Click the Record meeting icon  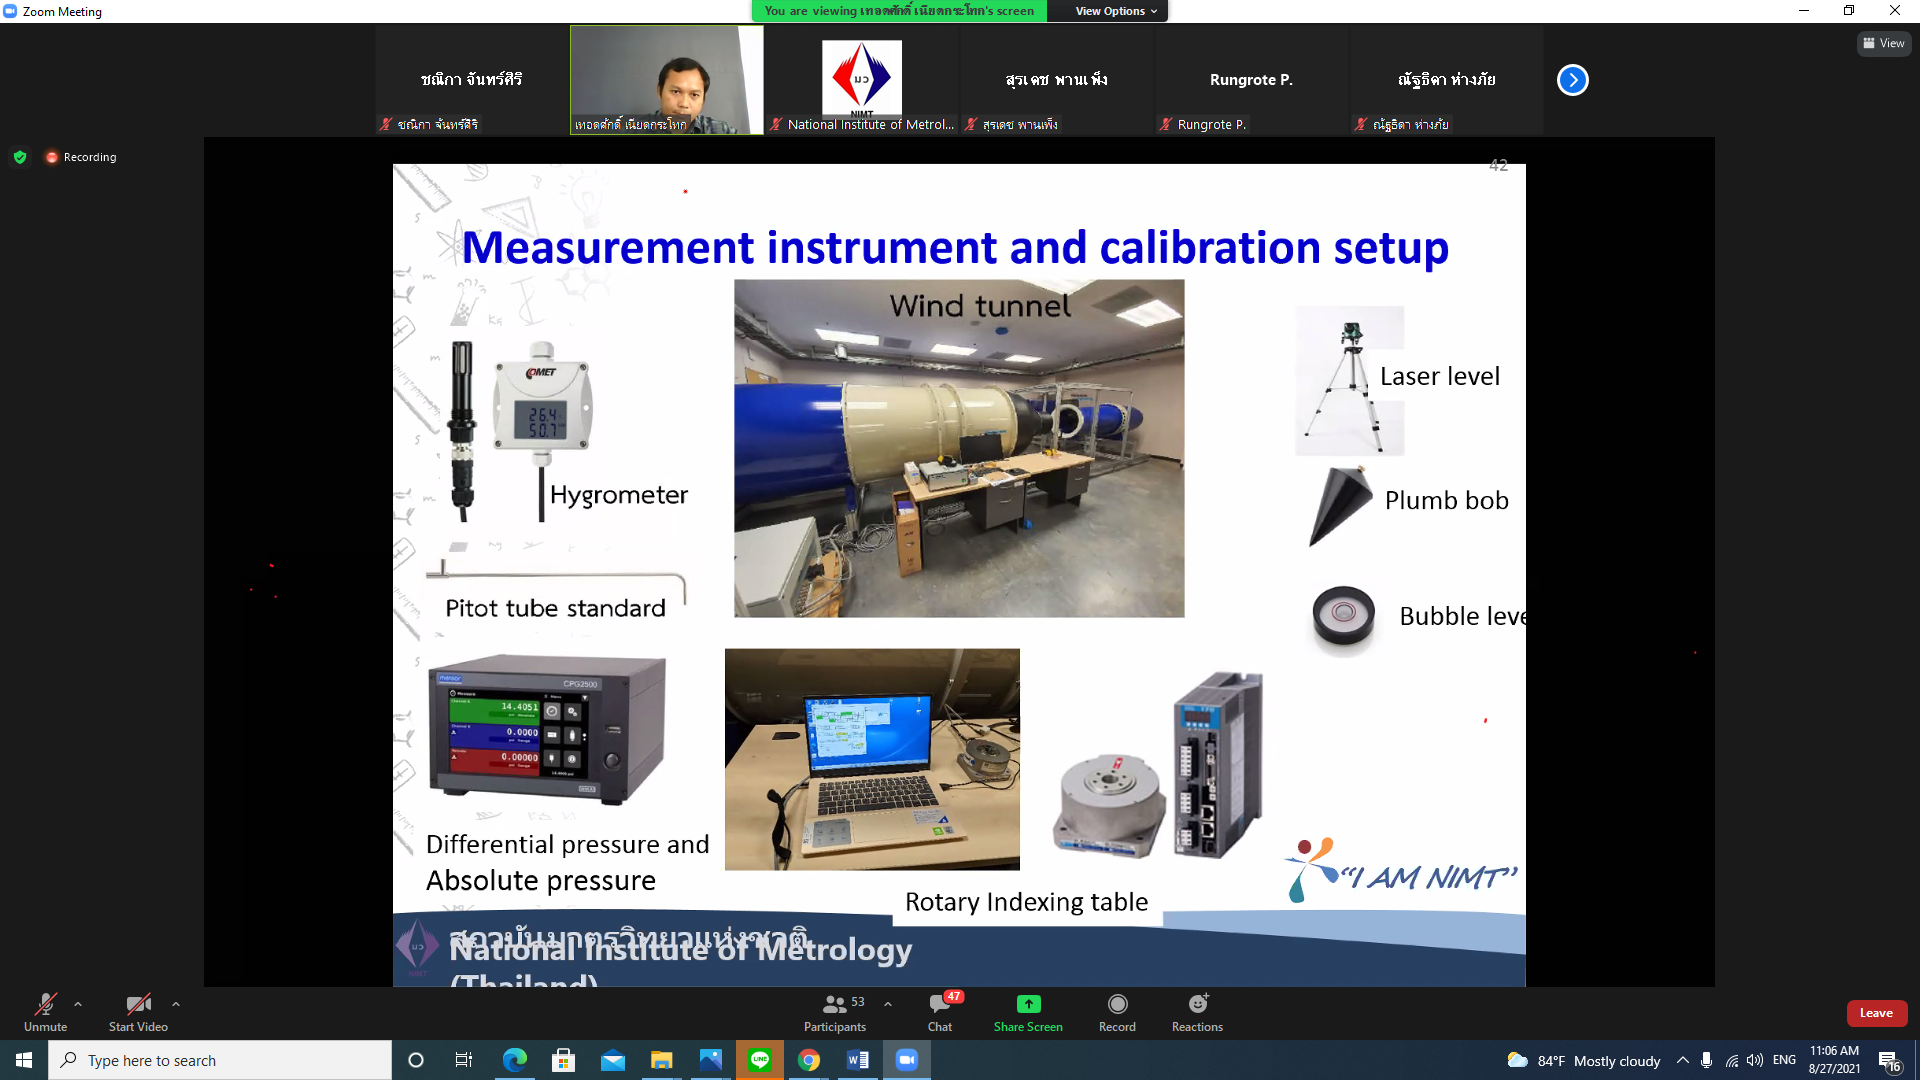click(1117, 1005)
